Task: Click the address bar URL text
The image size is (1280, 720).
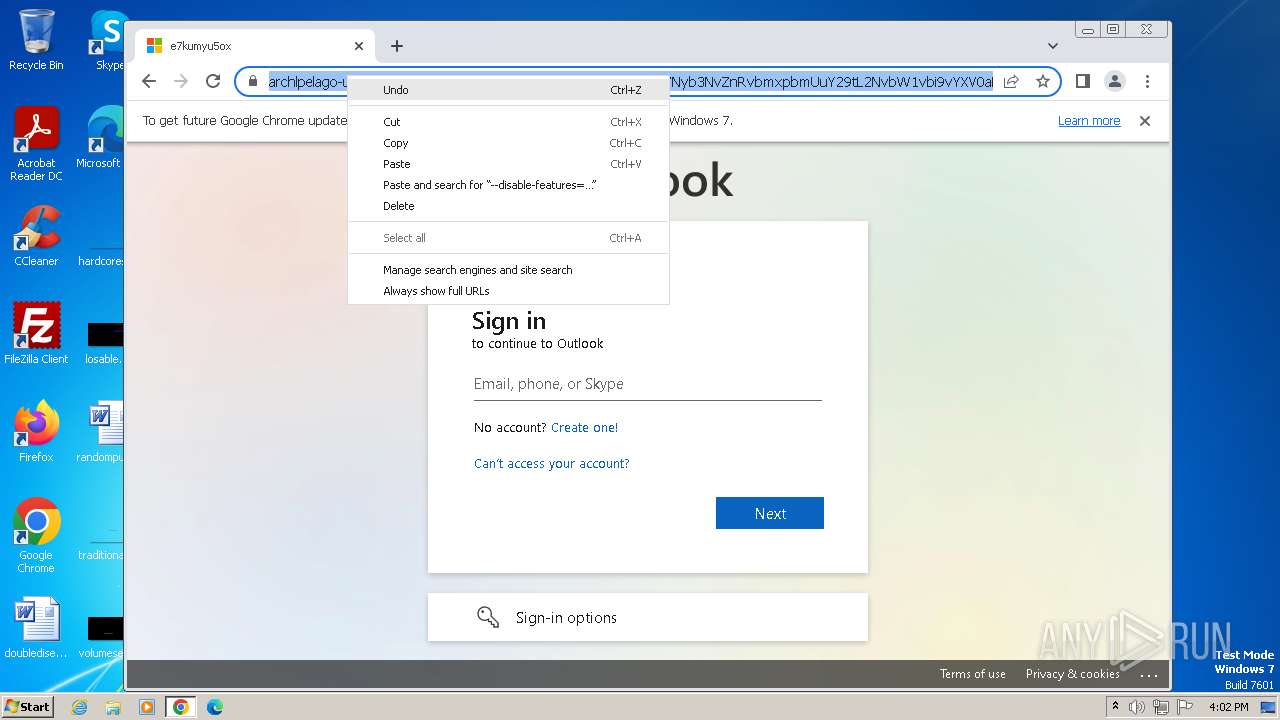Action: [630, 81]
